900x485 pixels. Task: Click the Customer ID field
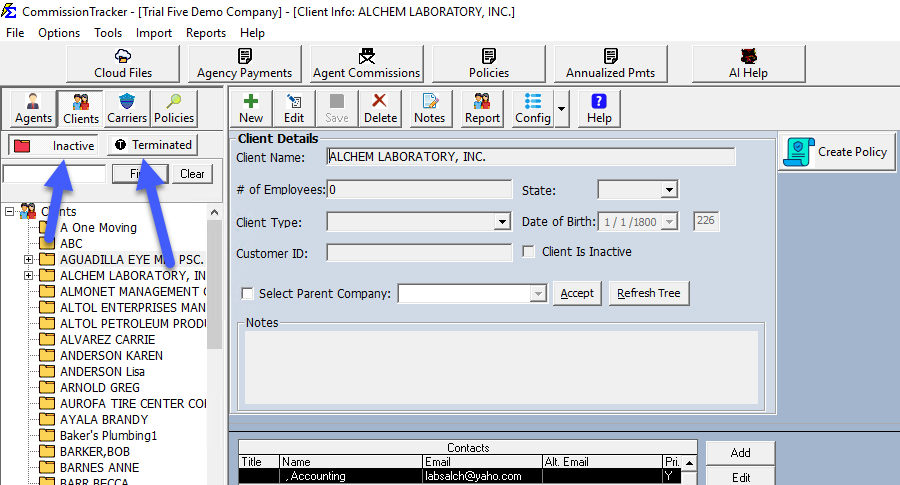click(x=419, y=253)
